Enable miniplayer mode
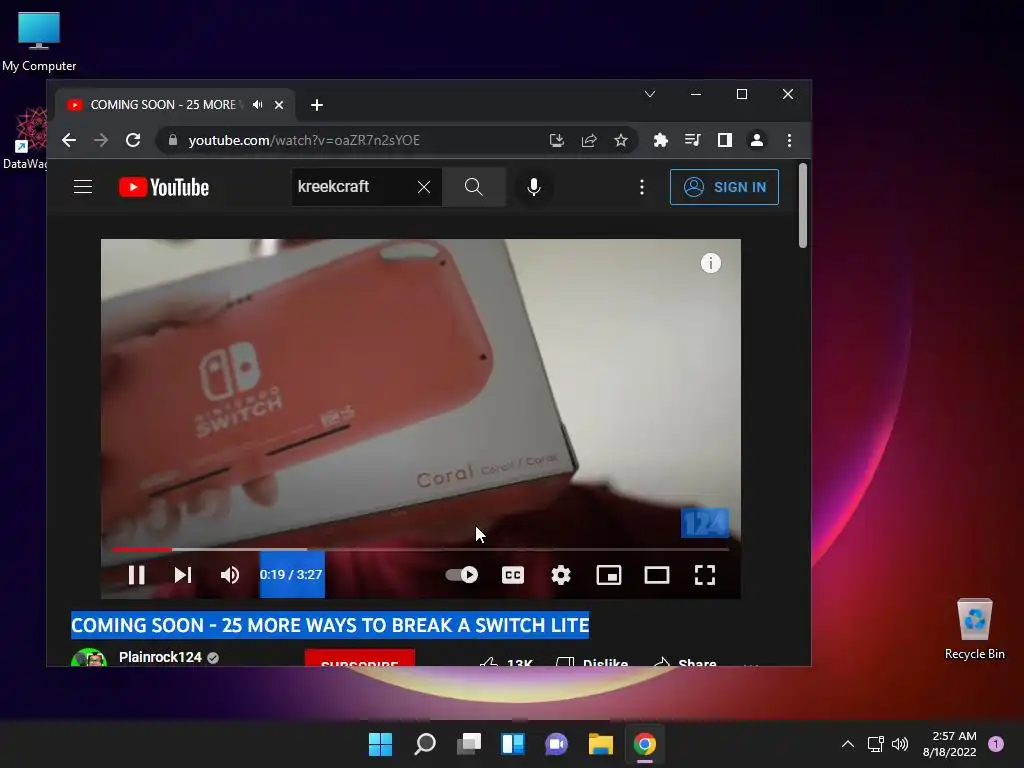The image size is (1024, 768). [609, 575]
